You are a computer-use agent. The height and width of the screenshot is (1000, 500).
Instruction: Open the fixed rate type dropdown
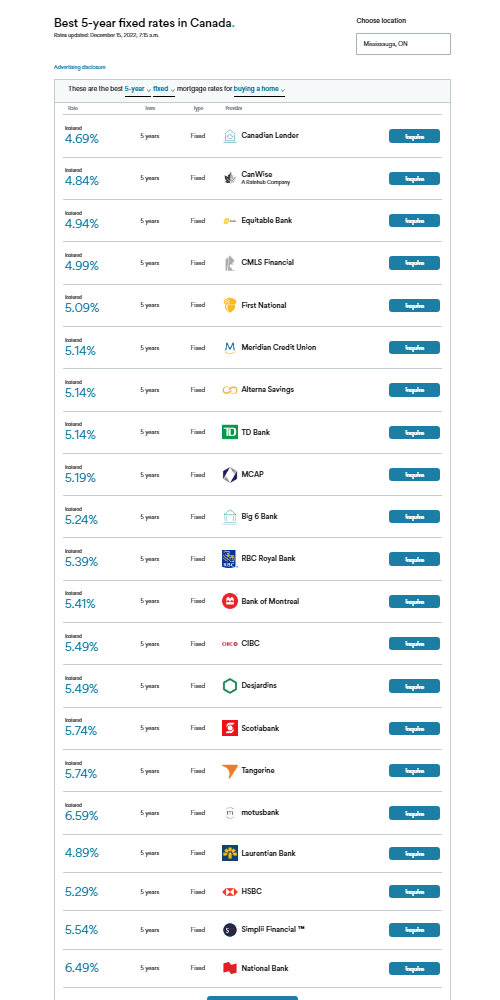pyautogui.click(x=164, y=89)
